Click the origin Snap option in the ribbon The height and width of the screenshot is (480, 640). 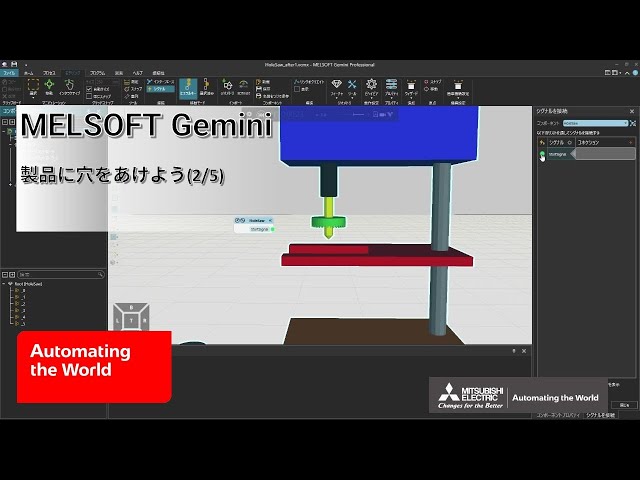tap(433, 82)
